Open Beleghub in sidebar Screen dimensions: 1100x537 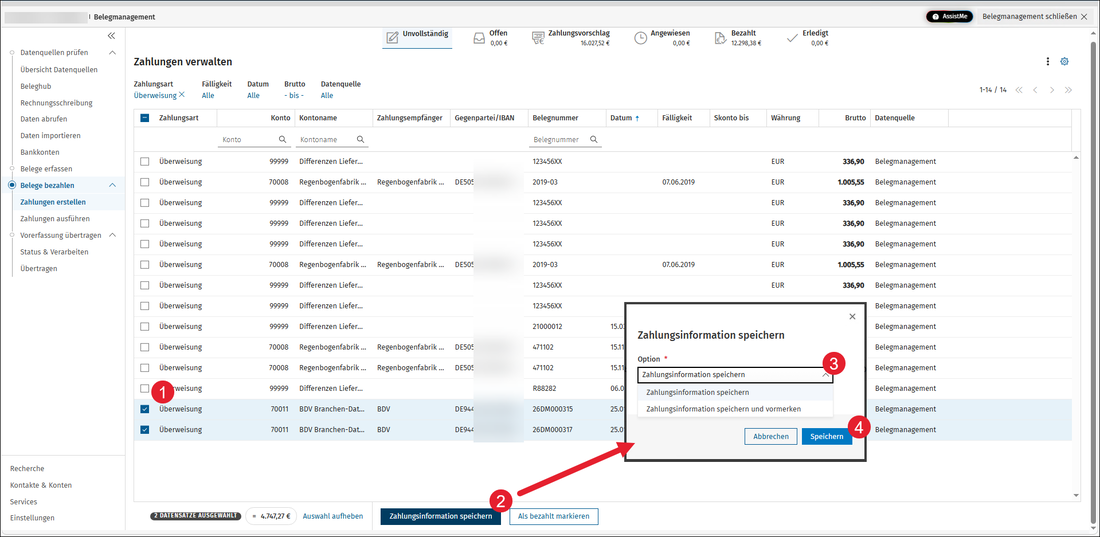[x=34, y=86]
